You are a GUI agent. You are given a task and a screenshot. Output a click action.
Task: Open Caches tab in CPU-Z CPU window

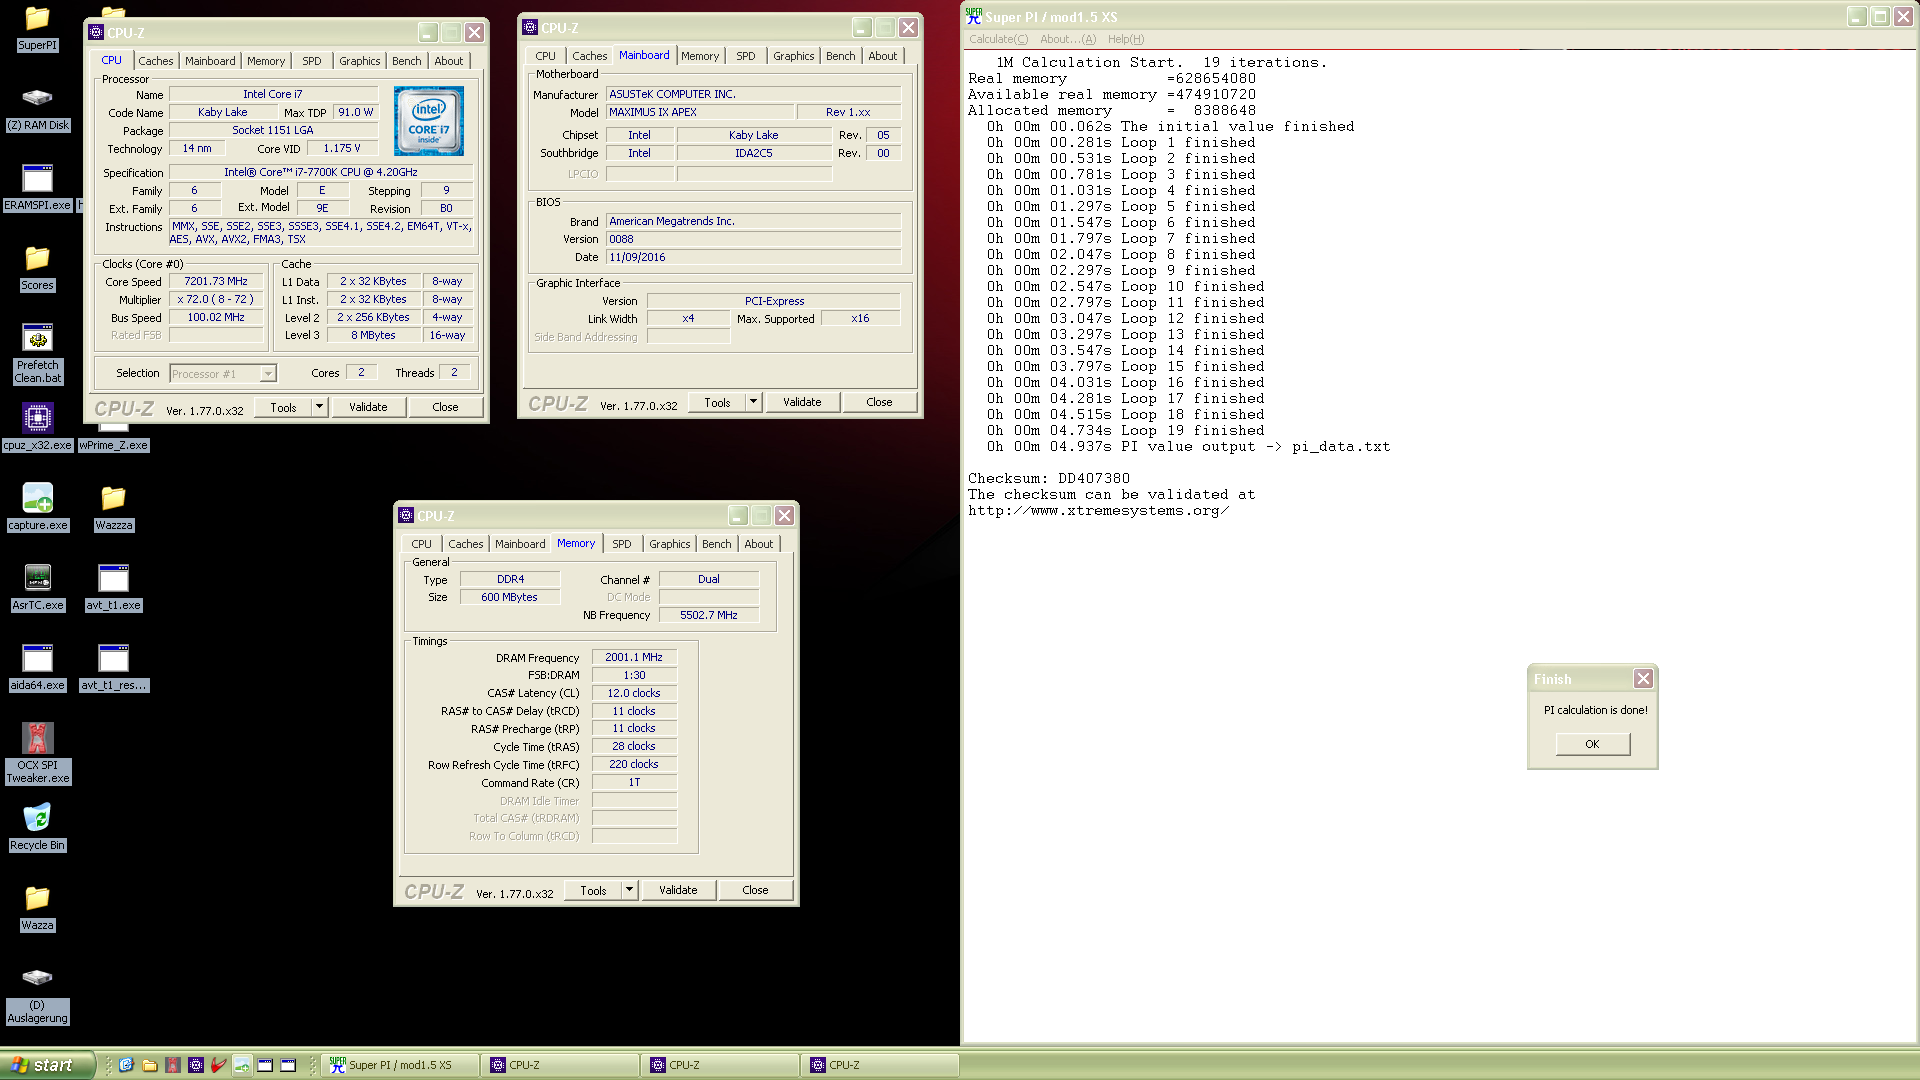tap(155, 61)
